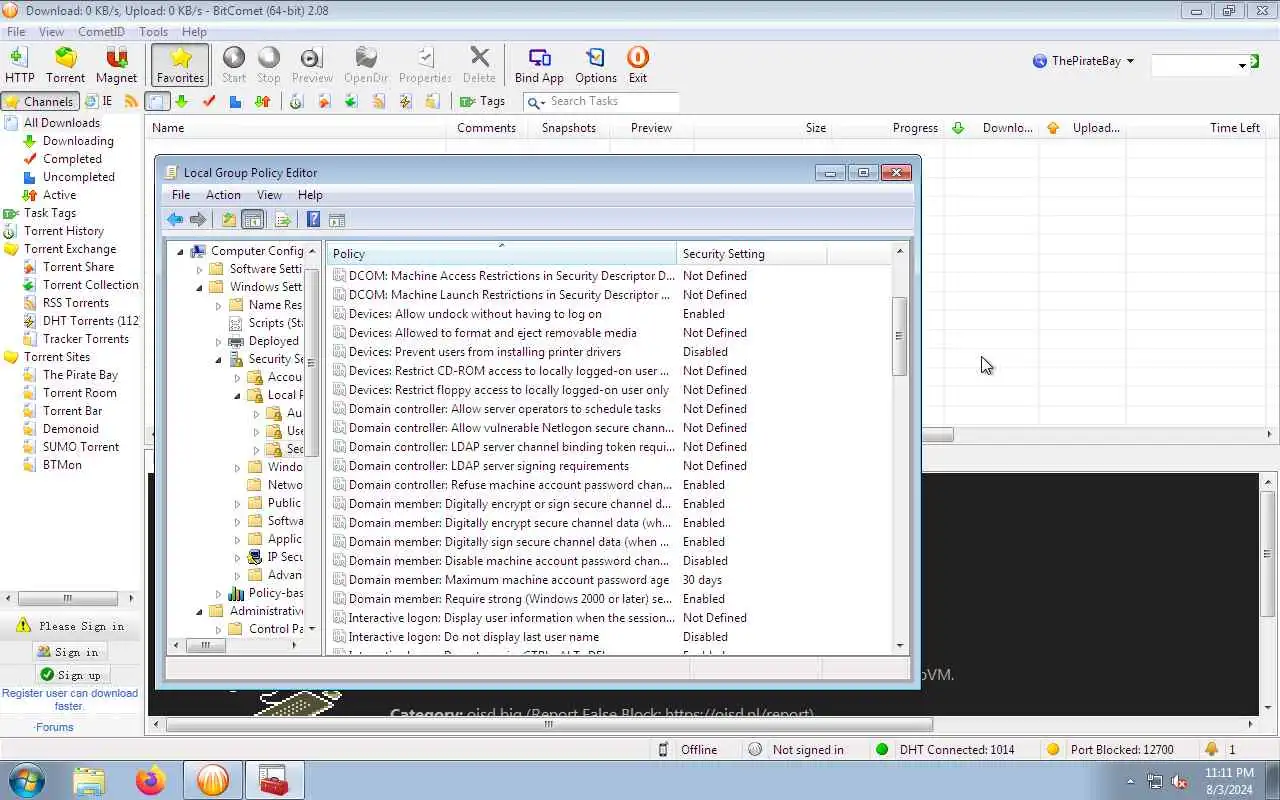Click Back arrow in Group Policy Editor toolbar
Screen dimensions: 1280x800
176,220
